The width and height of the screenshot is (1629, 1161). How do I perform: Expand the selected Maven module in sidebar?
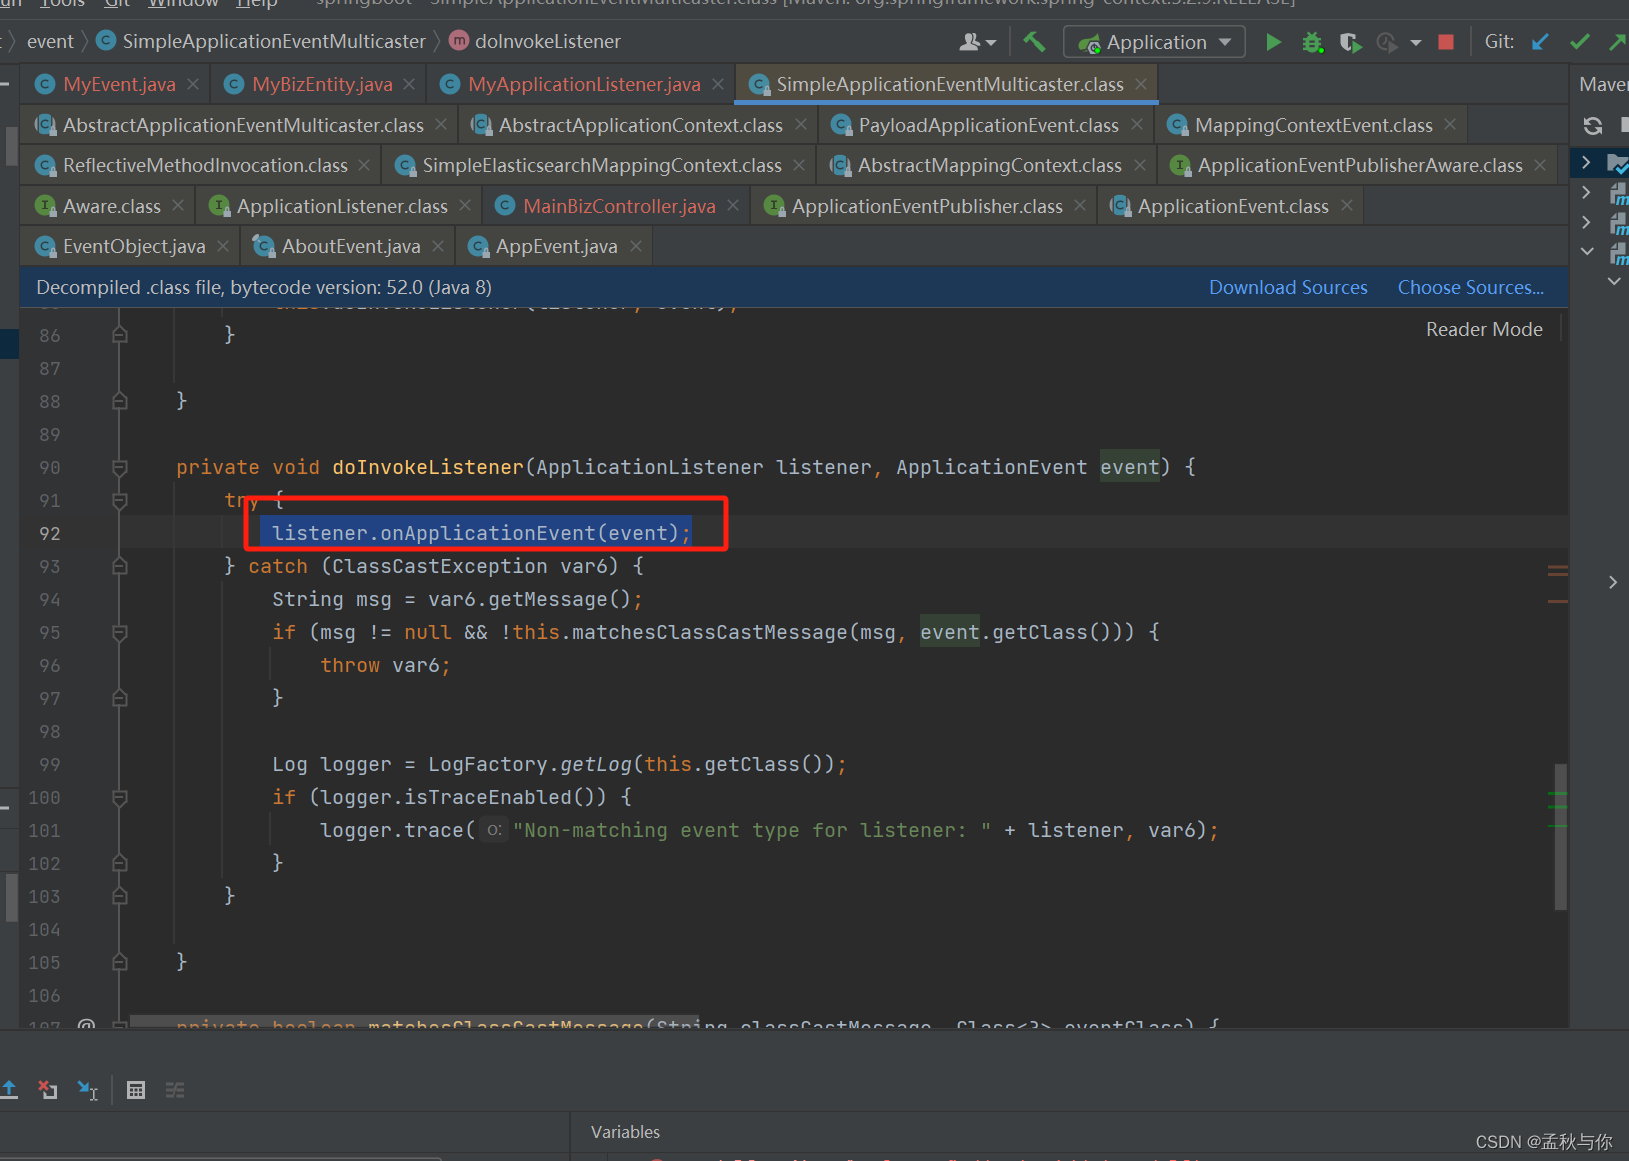coord(1585,162)
